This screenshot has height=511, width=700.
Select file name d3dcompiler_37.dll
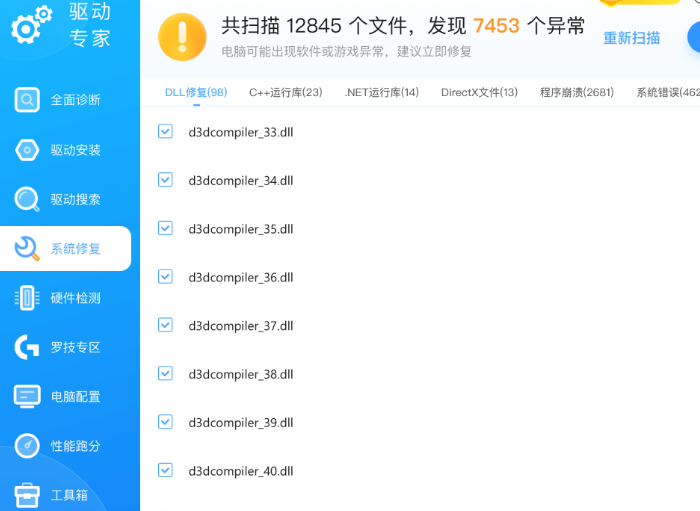click(x=241, y=326)
